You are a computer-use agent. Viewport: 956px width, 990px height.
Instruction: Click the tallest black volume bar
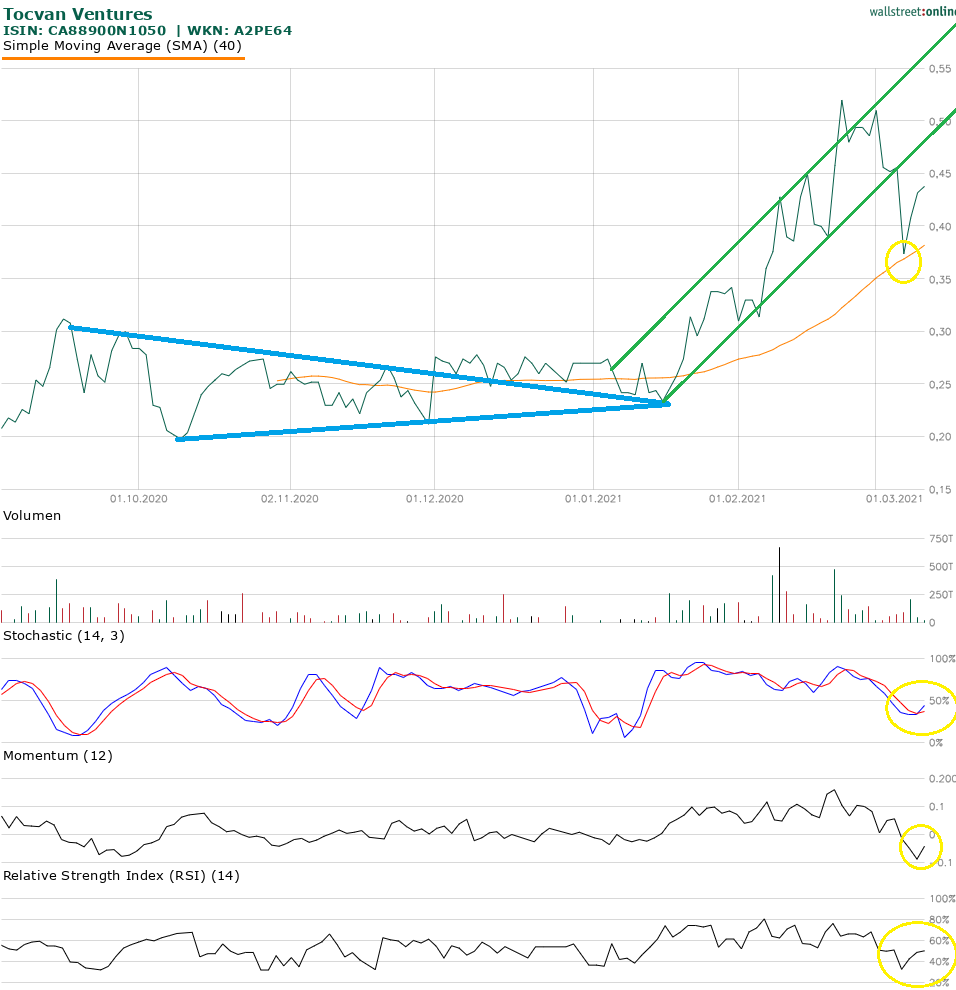click(779, 585)
